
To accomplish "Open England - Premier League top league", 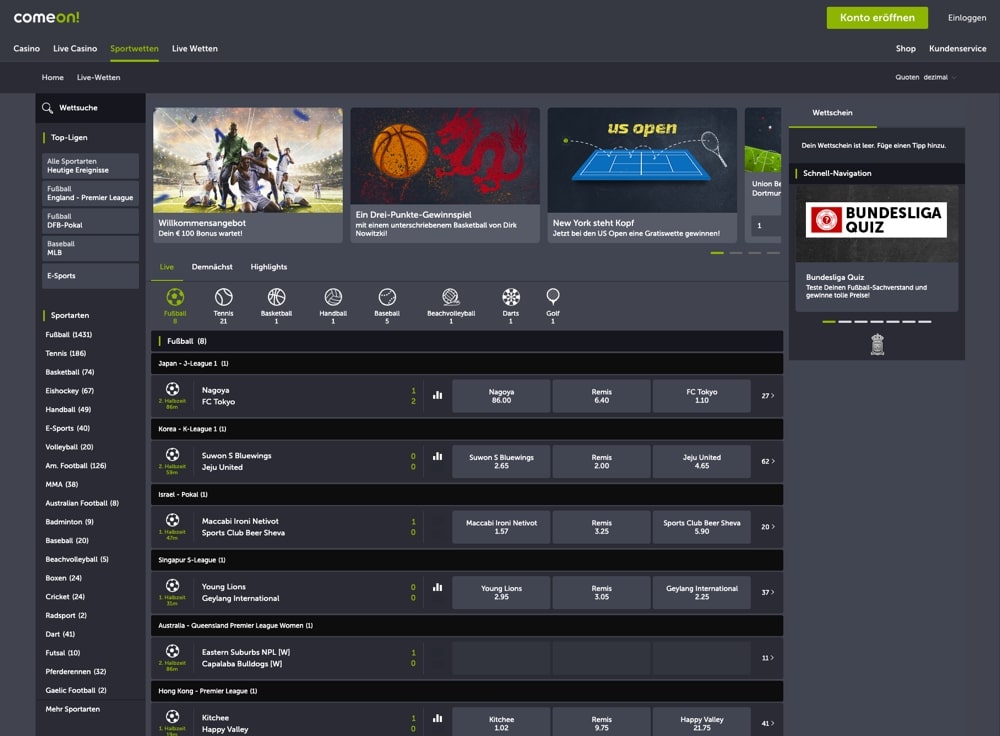I will pos(90,193).
